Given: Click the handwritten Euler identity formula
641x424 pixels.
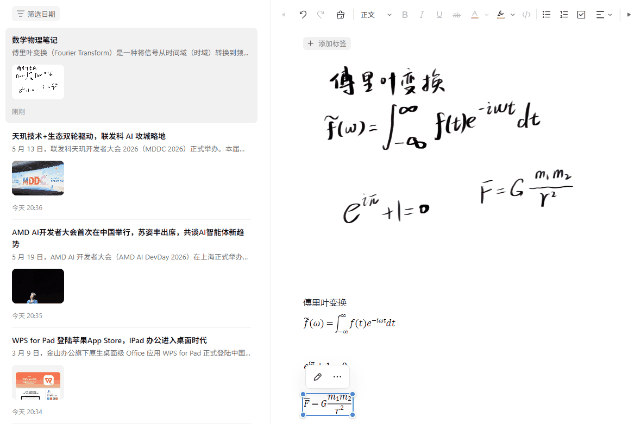Looking at the screenshot, I should (386, 209).
